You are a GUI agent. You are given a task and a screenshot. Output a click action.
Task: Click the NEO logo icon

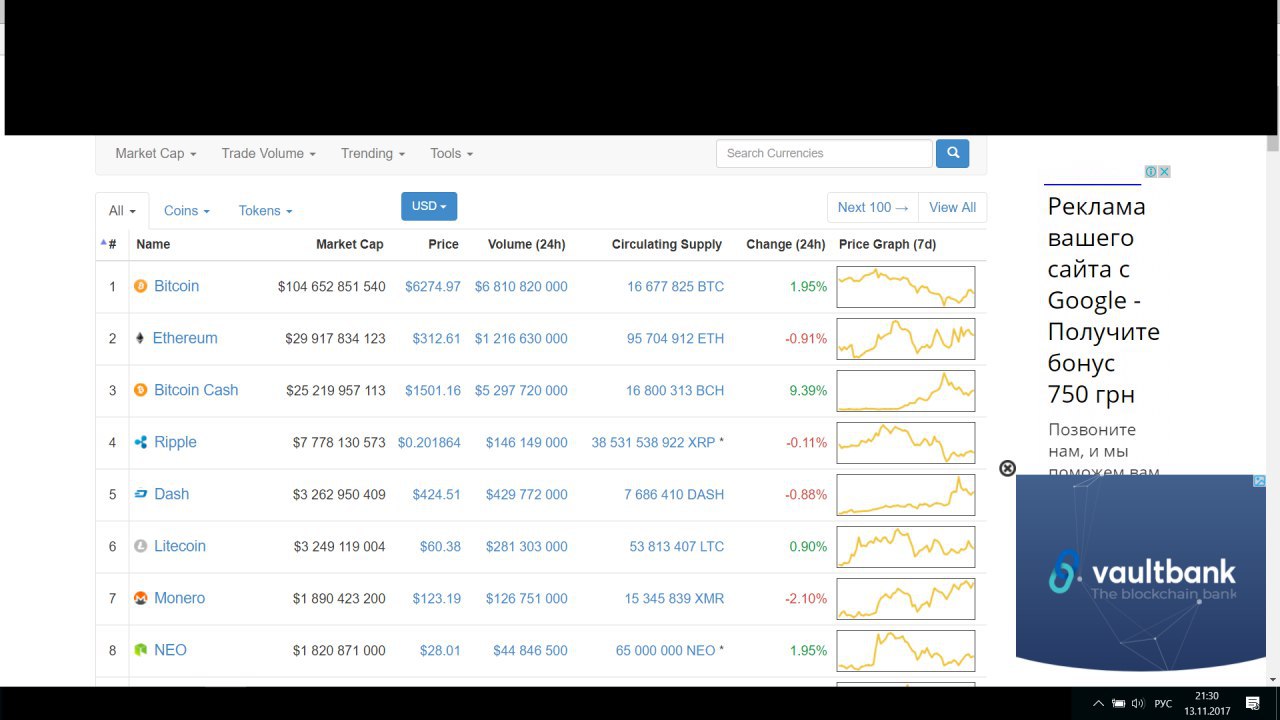point(141,650)
